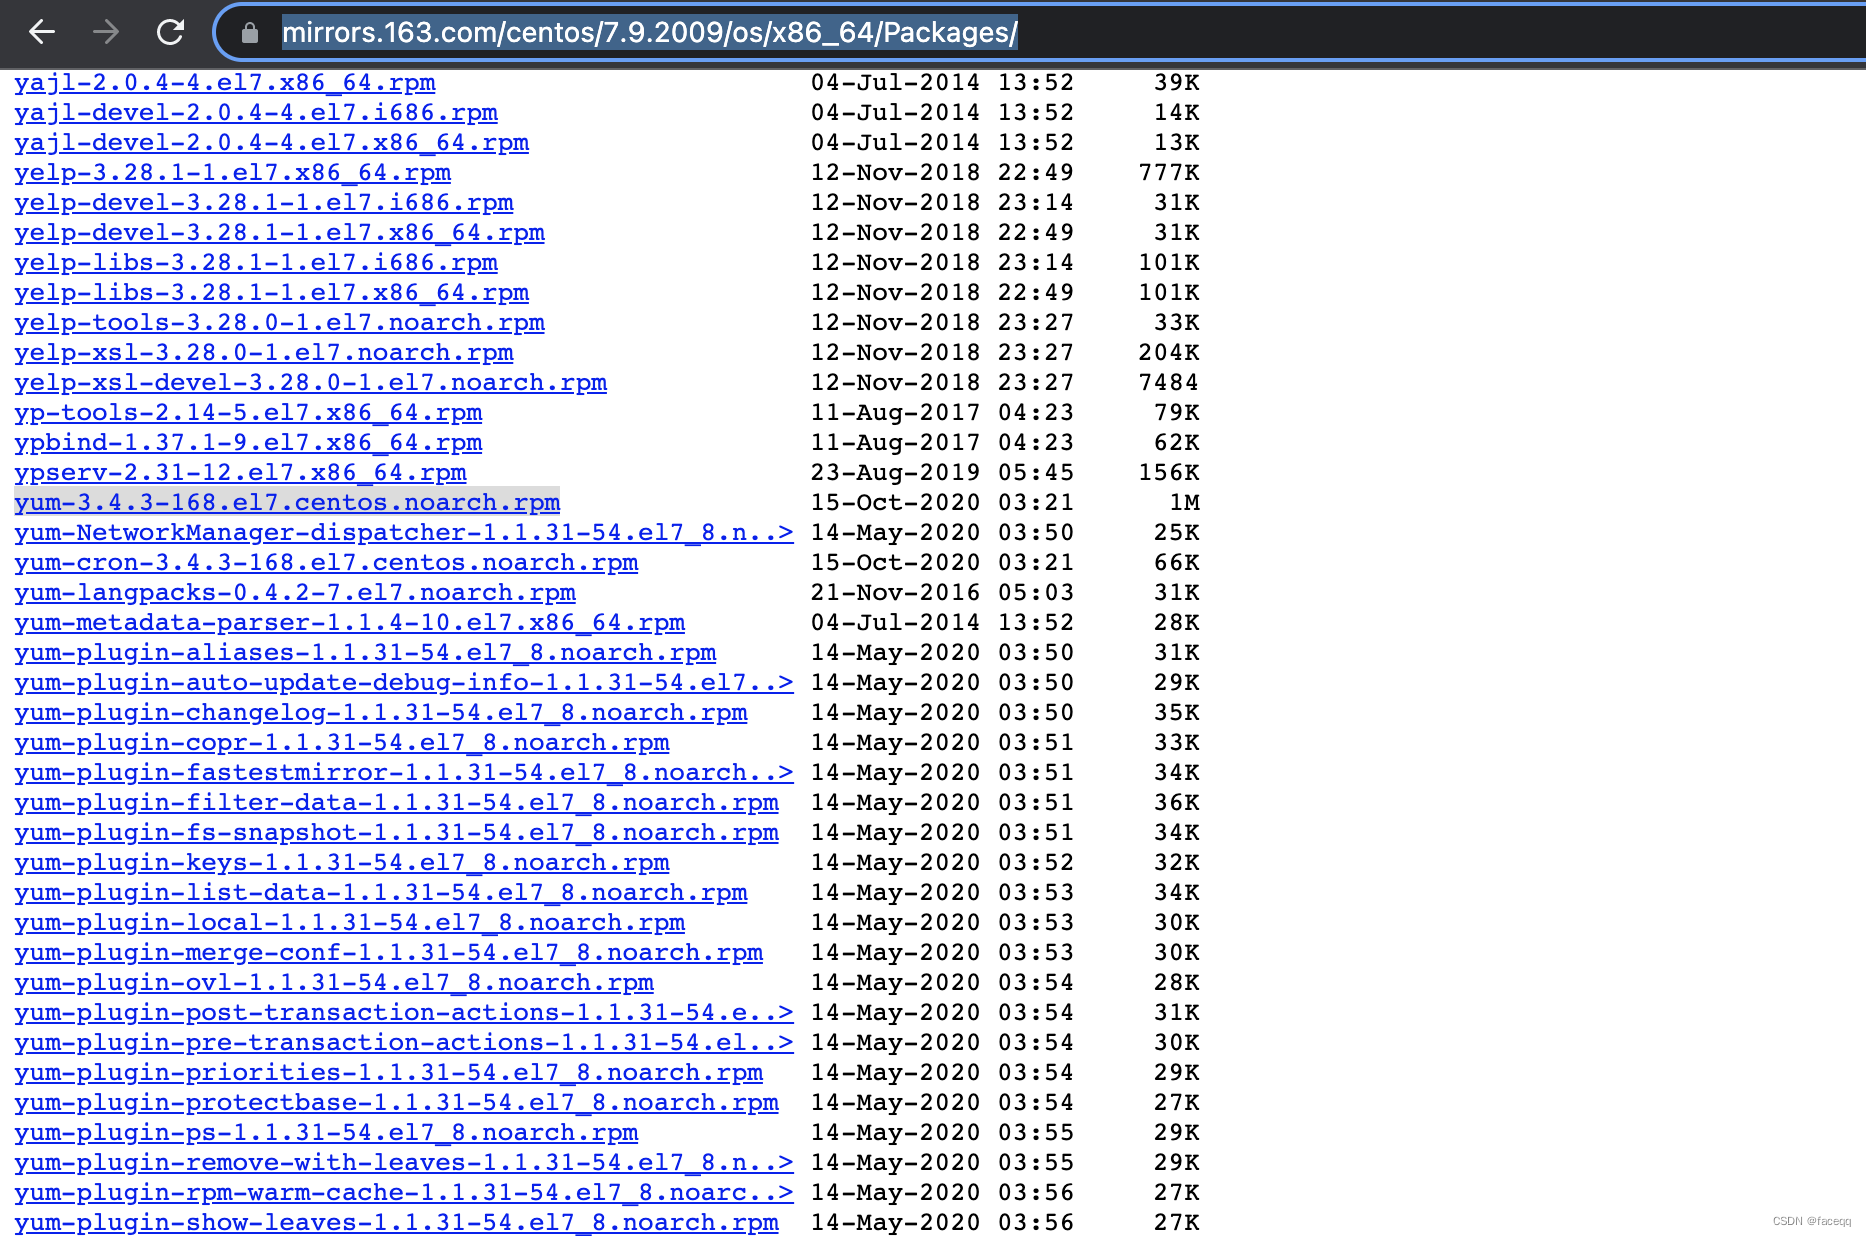Click yelp-xsl-3.28.0-1.el7.noarch.rpm link
The image size is (1866, 1236).
pos(264,353)
